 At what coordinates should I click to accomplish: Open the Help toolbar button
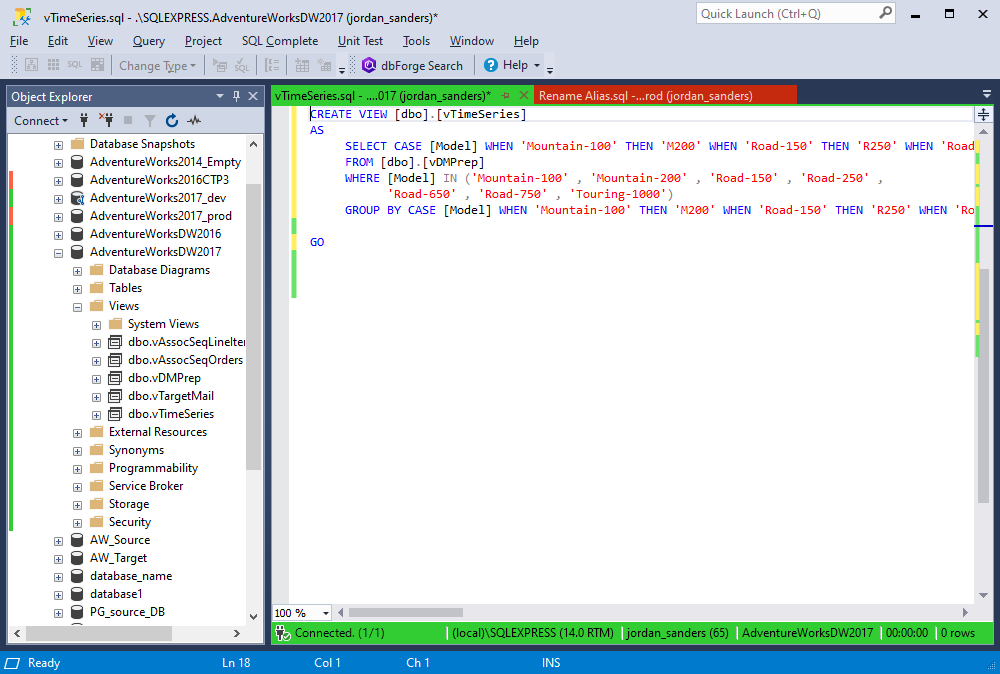coord(511,65)
